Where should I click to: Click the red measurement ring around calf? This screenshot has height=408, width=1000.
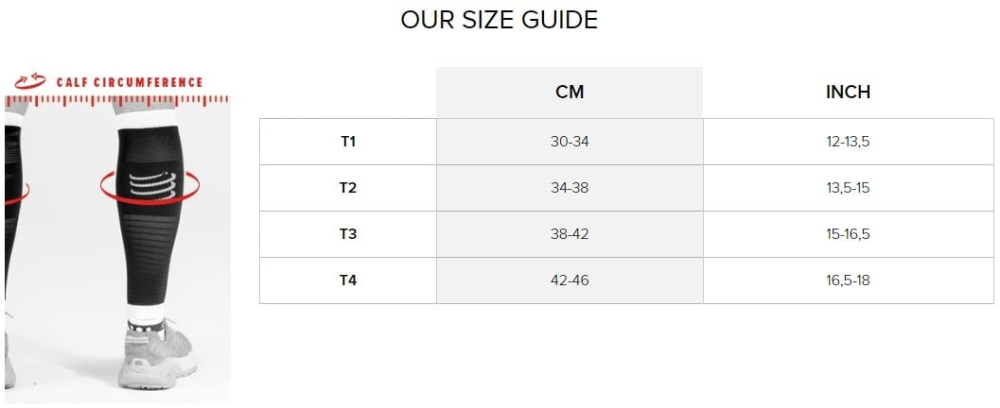(150, 186)
